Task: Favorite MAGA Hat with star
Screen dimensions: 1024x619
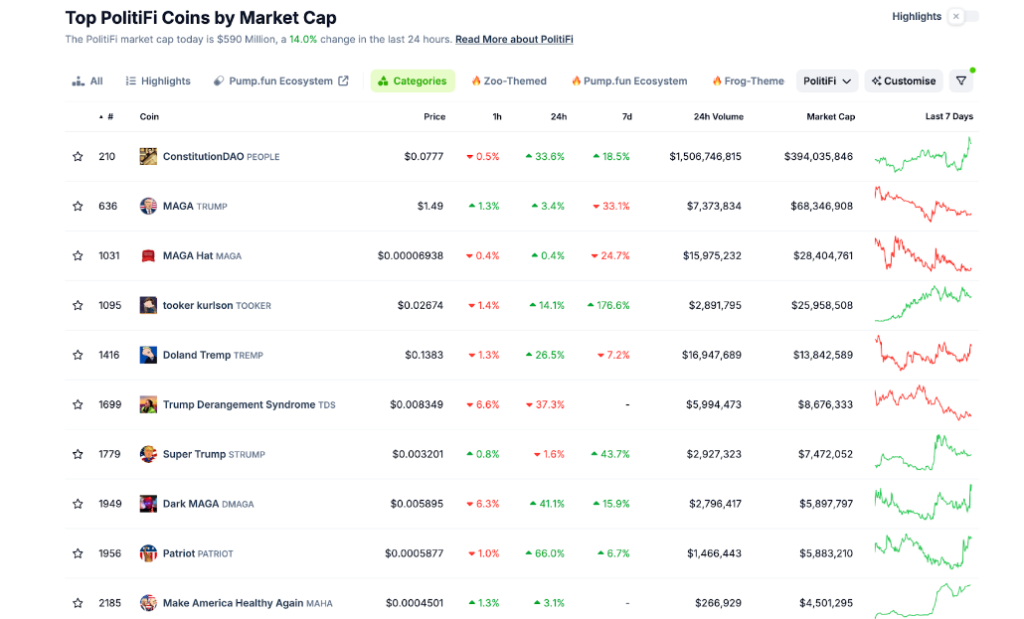Action: coord(78,256)
